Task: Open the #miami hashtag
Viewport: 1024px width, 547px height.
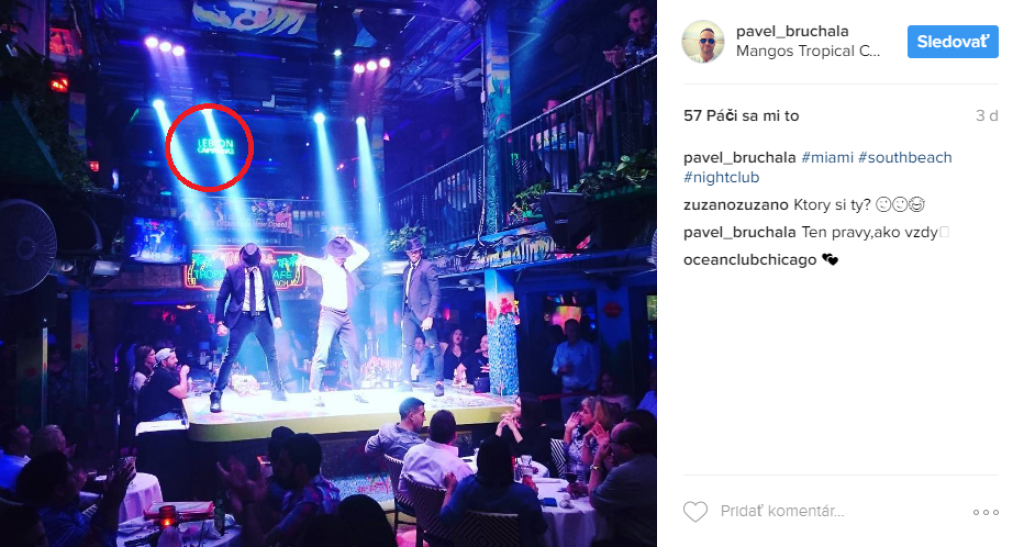Action: pyautogui.click(x=827, y=157)
